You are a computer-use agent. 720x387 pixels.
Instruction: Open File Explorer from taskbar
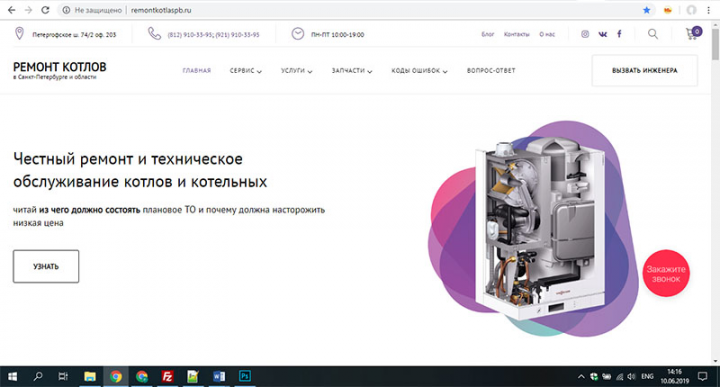pyautogui.click(x=90, y=376)
